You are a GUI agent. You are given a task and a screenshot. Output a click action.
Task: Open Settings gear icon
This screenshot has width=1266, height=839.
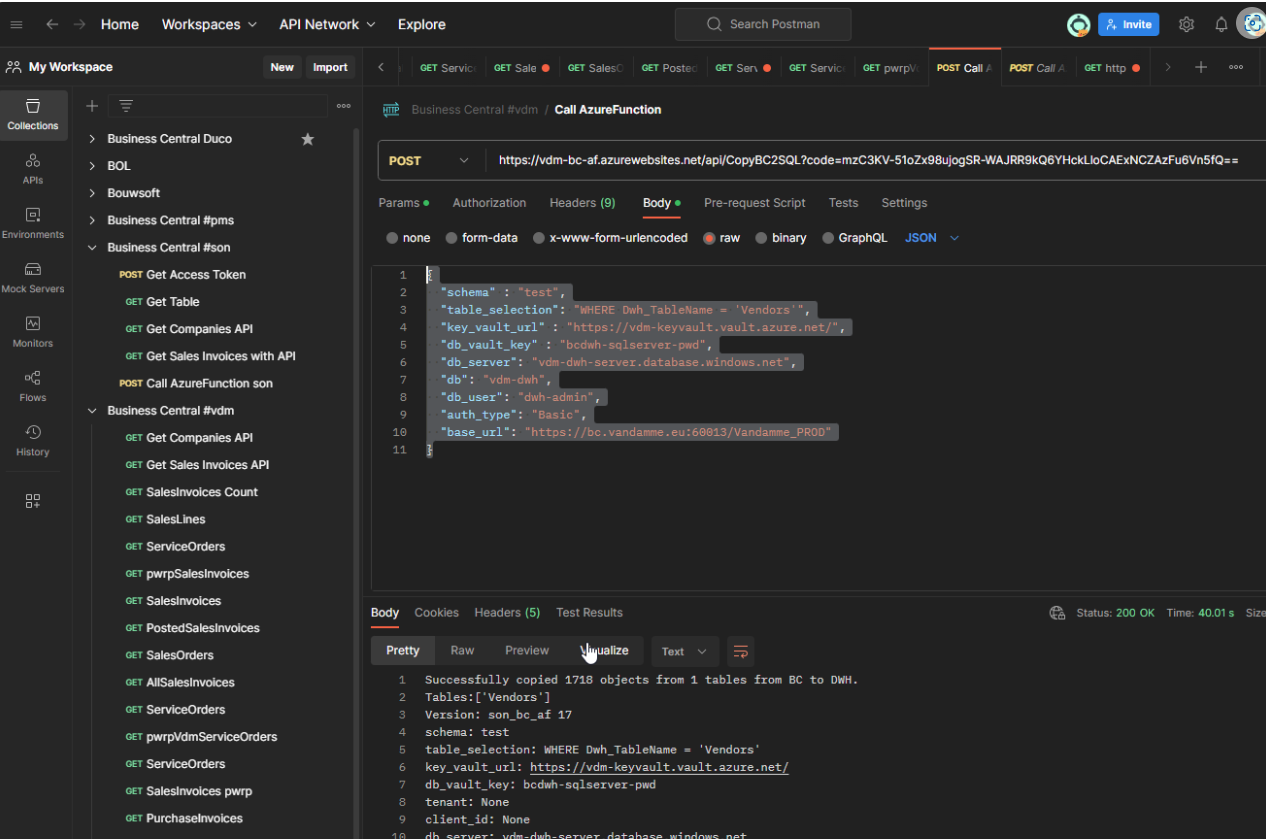pos(1186,24)
